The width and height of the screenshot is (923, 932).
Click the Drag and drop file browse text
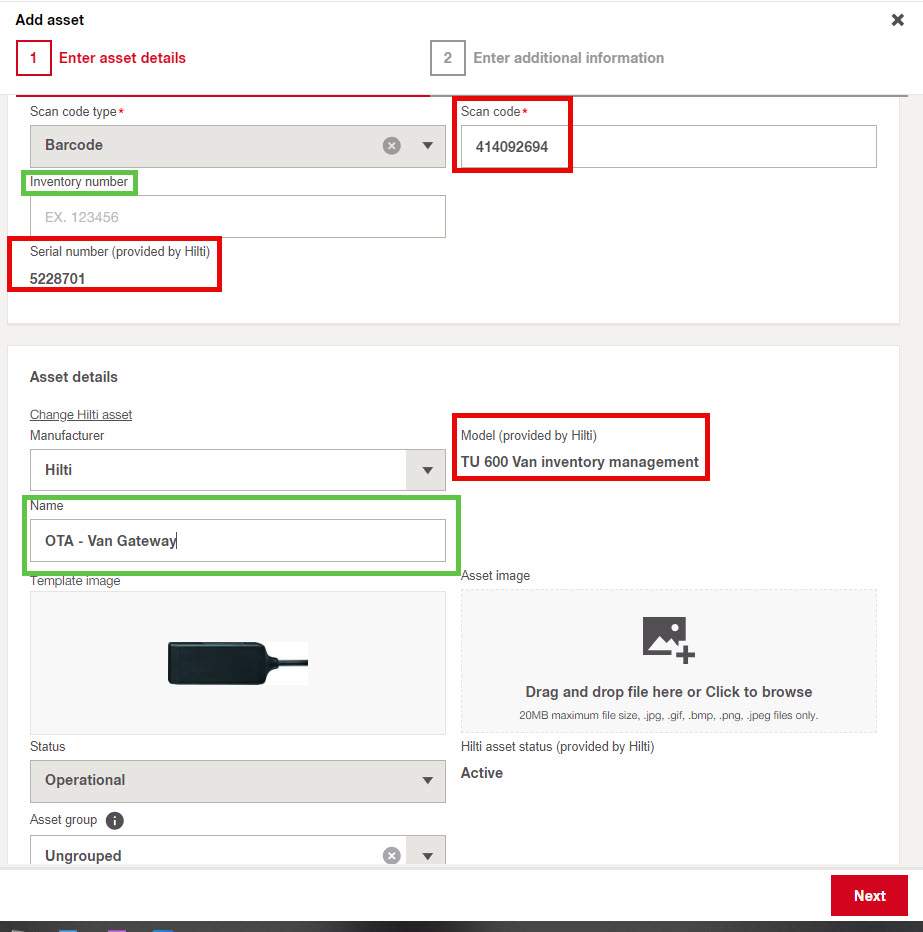tap(668, 692)
